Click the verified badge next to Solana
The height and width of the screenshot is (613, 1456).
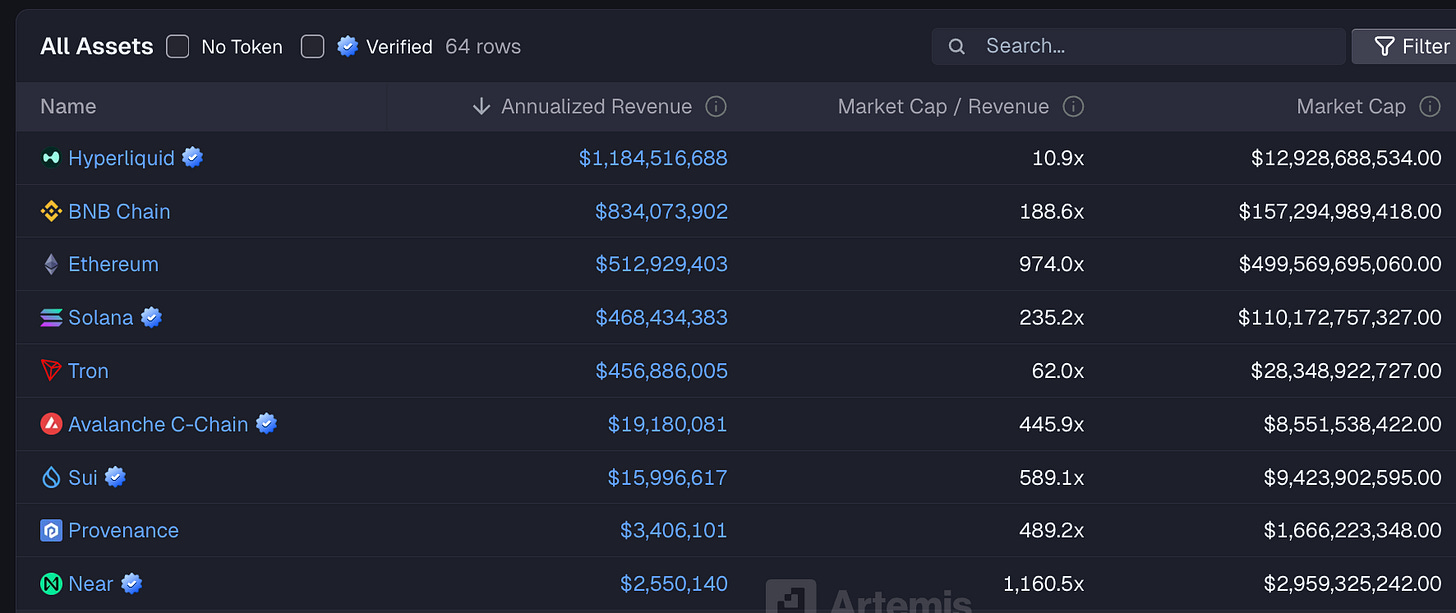tap(151, 317)
